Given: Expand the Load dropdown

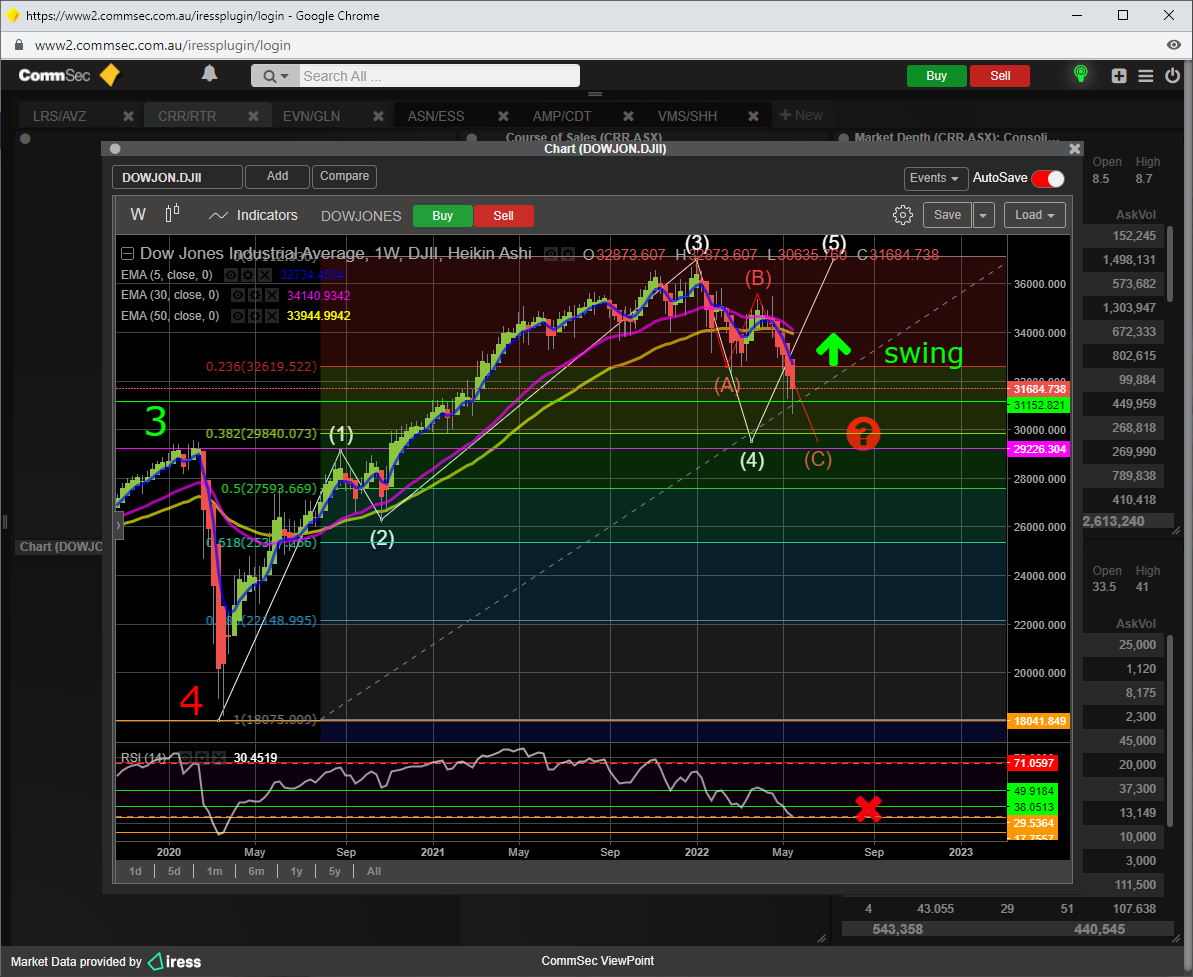Looking at the screenshot, I should (x=1034, y=215).
